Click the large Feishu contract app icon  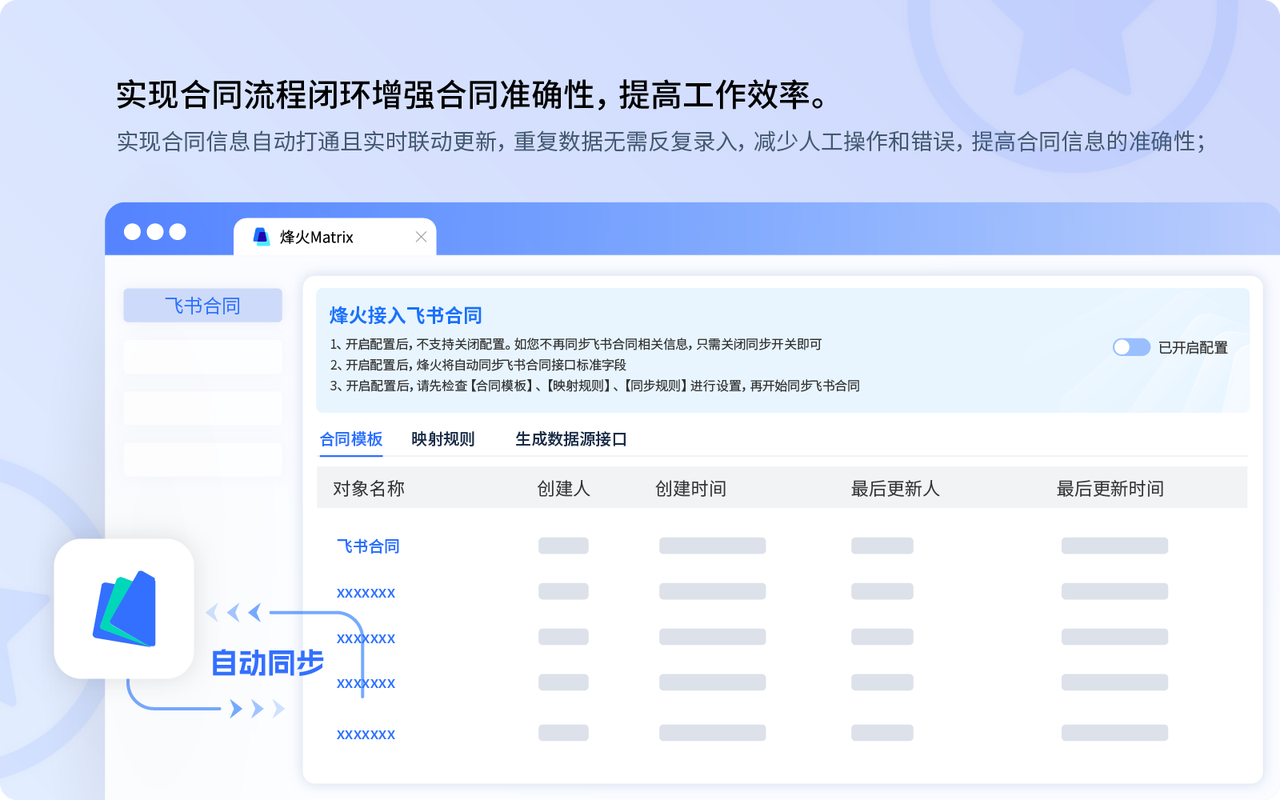(124, 609)
